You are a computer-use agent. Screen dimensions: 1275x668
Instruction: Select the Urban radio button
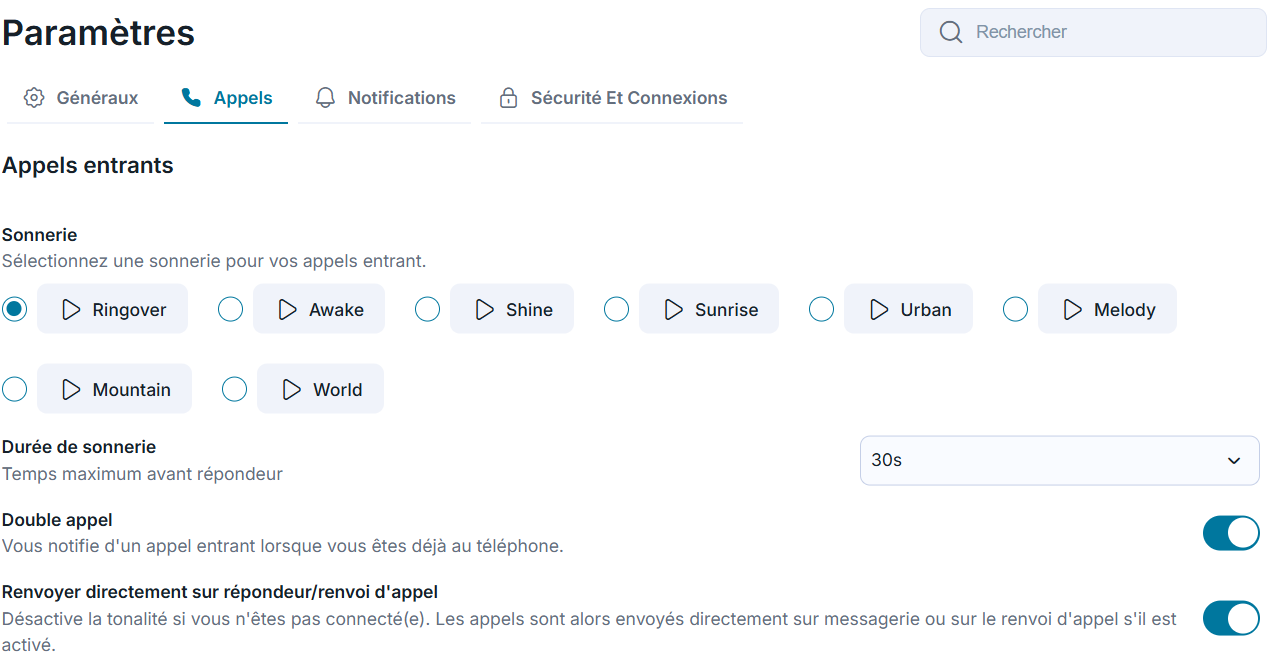(821, 310)
